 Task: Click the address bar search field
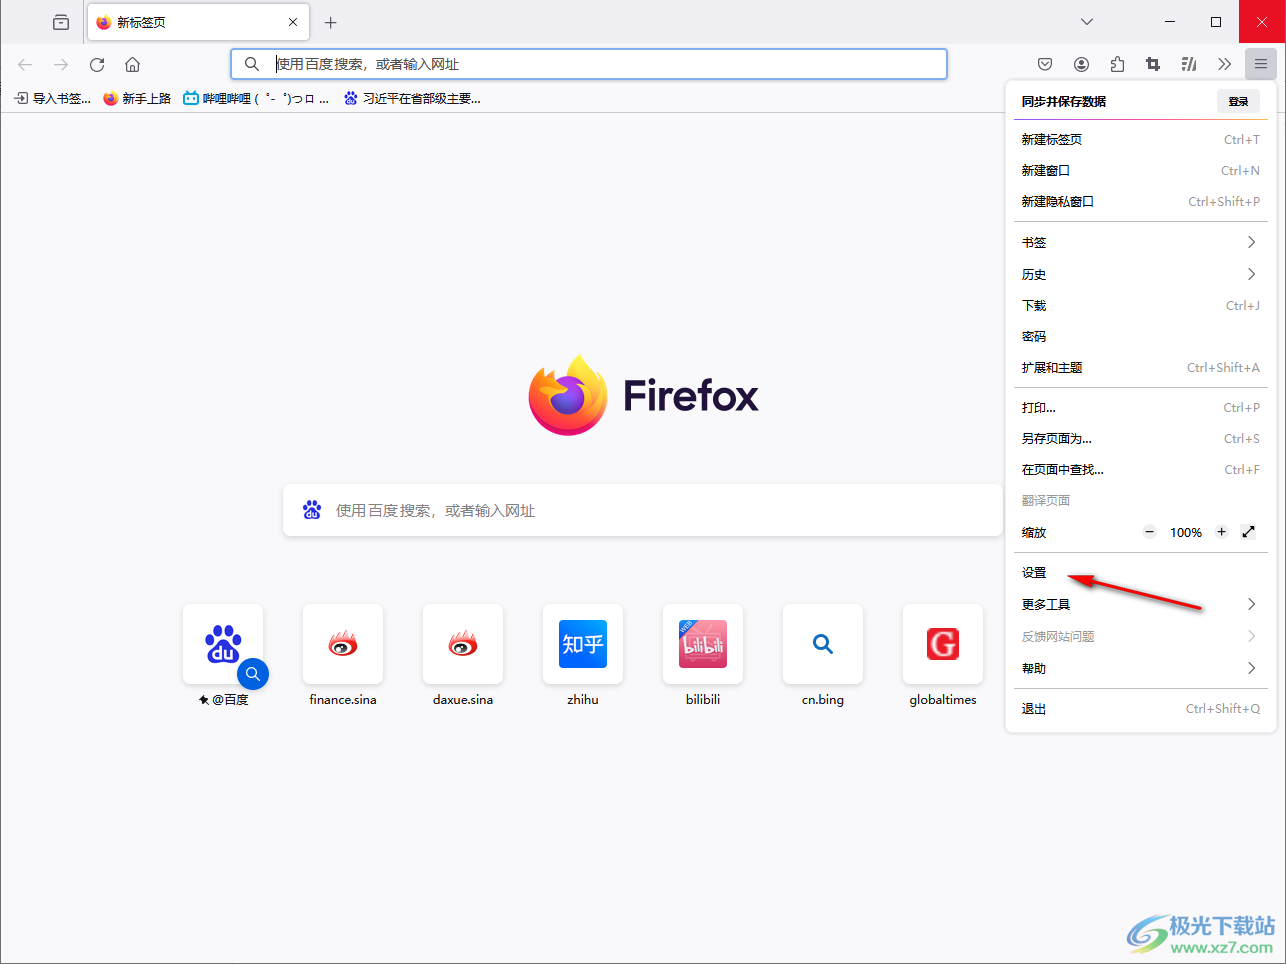[589, 64]
